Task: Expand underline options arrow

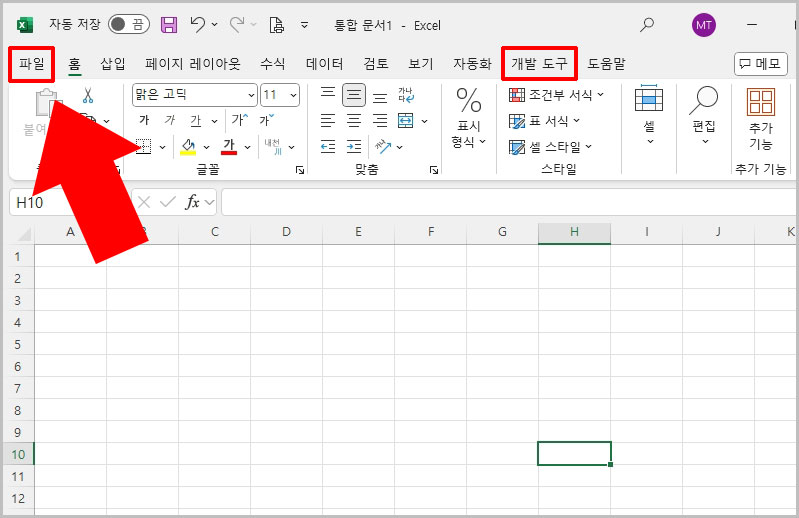Action: click(215, 121)
